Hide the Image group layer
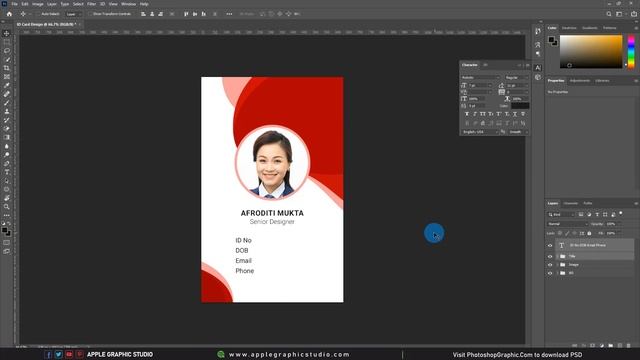The height and width of the screenshot is (360, 640). 550,265
